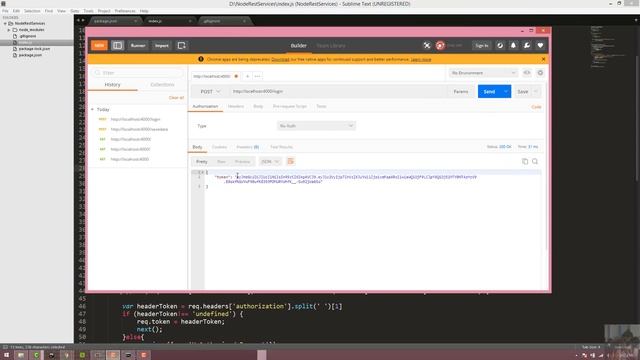The height and width of the screenshot is (360, 640).
Task: Open the POST method dropdown
Action: coord(210,91)
